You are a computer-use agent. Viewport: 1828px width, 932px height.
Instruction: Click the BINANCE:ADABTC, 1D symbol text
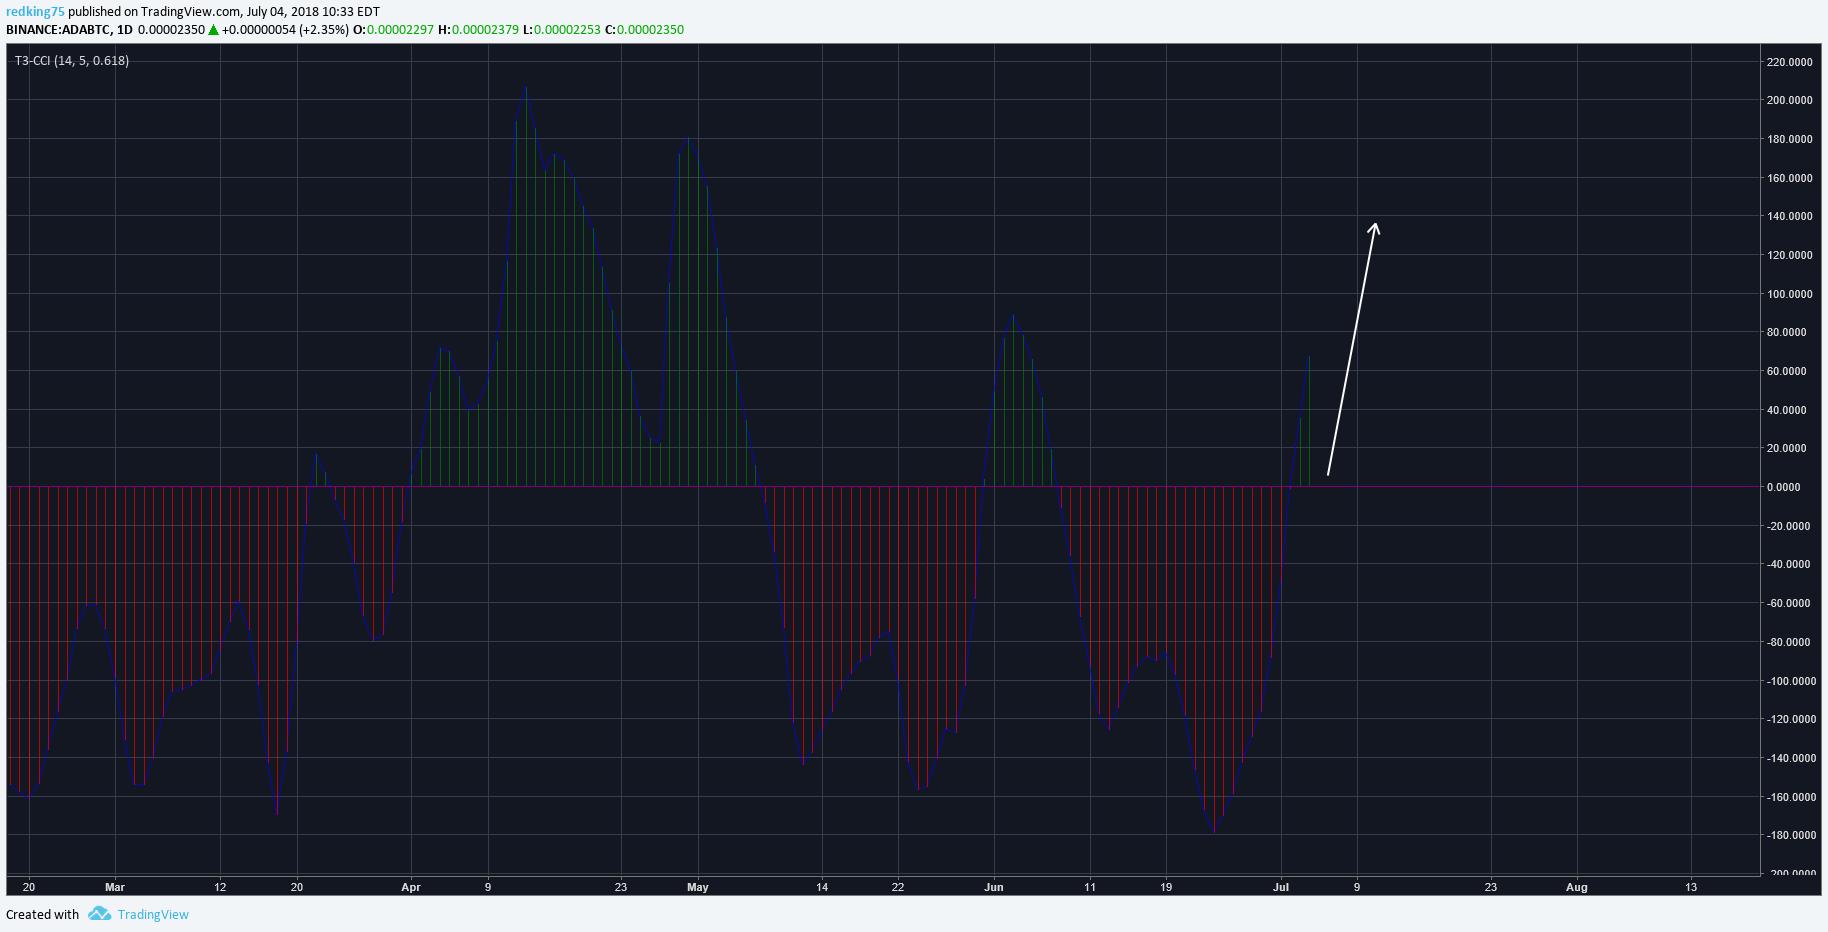coord(69,30)
